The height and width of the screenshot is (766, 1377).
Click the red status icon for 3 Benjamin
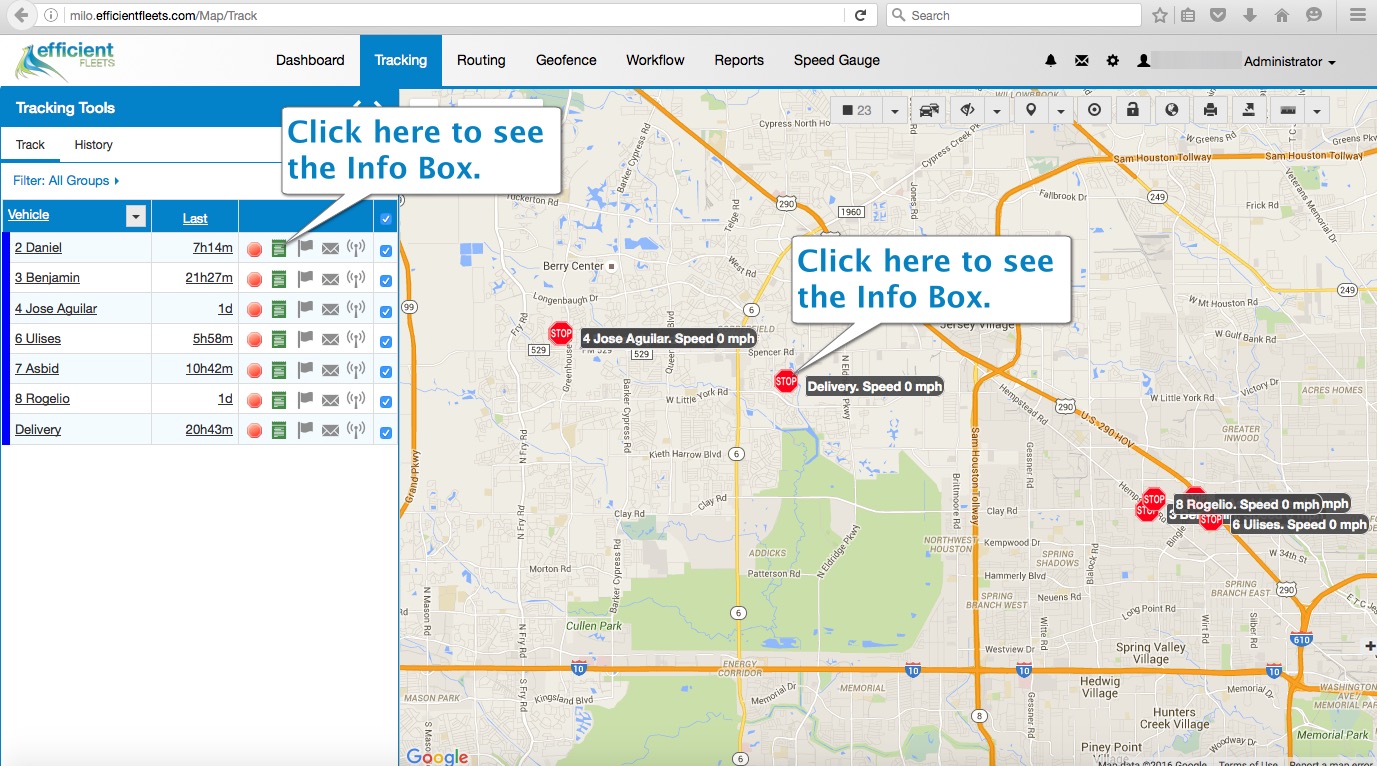pos(254,279)
